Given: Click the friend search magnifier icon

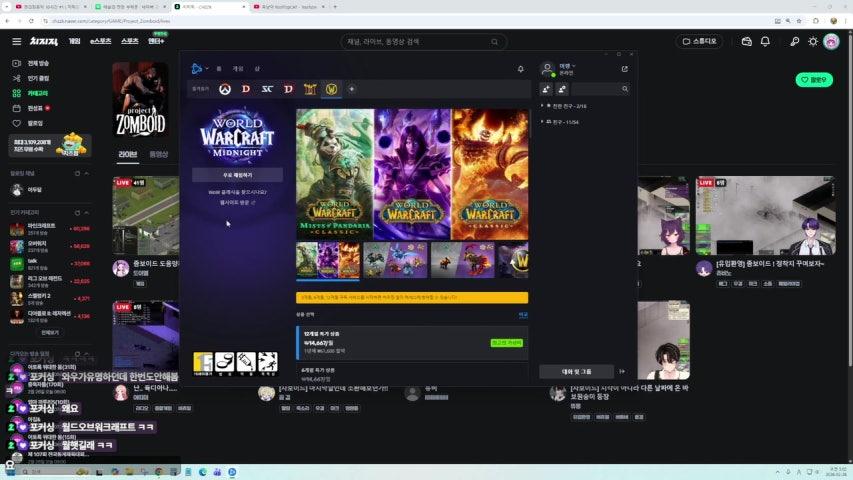Looking at the screenshot, I should 625,89.
